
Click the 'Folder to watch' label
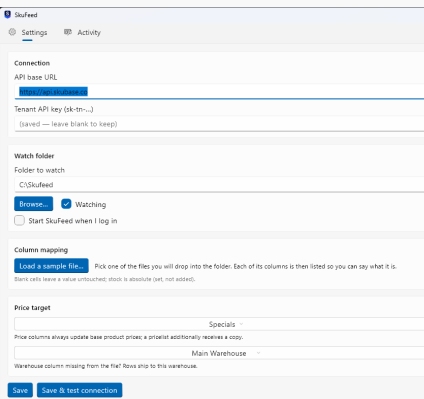[x=39, y=170]
